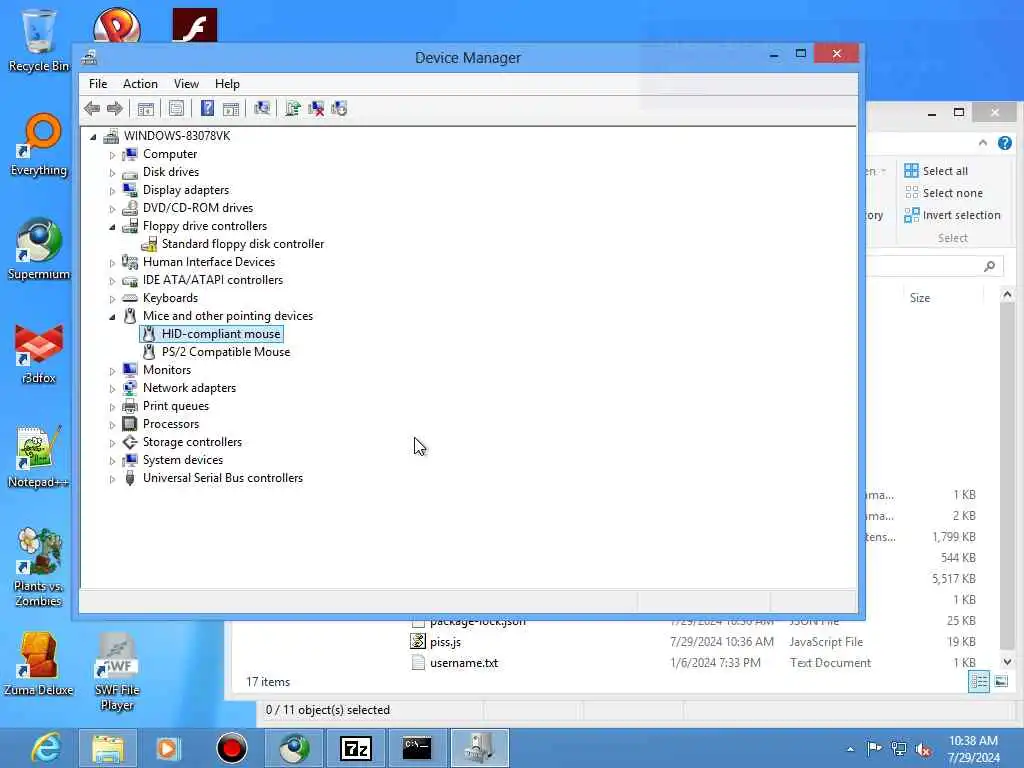Select HID-compliant mouse device
This screenshot has width=1024, height=768.
[221, 334]
